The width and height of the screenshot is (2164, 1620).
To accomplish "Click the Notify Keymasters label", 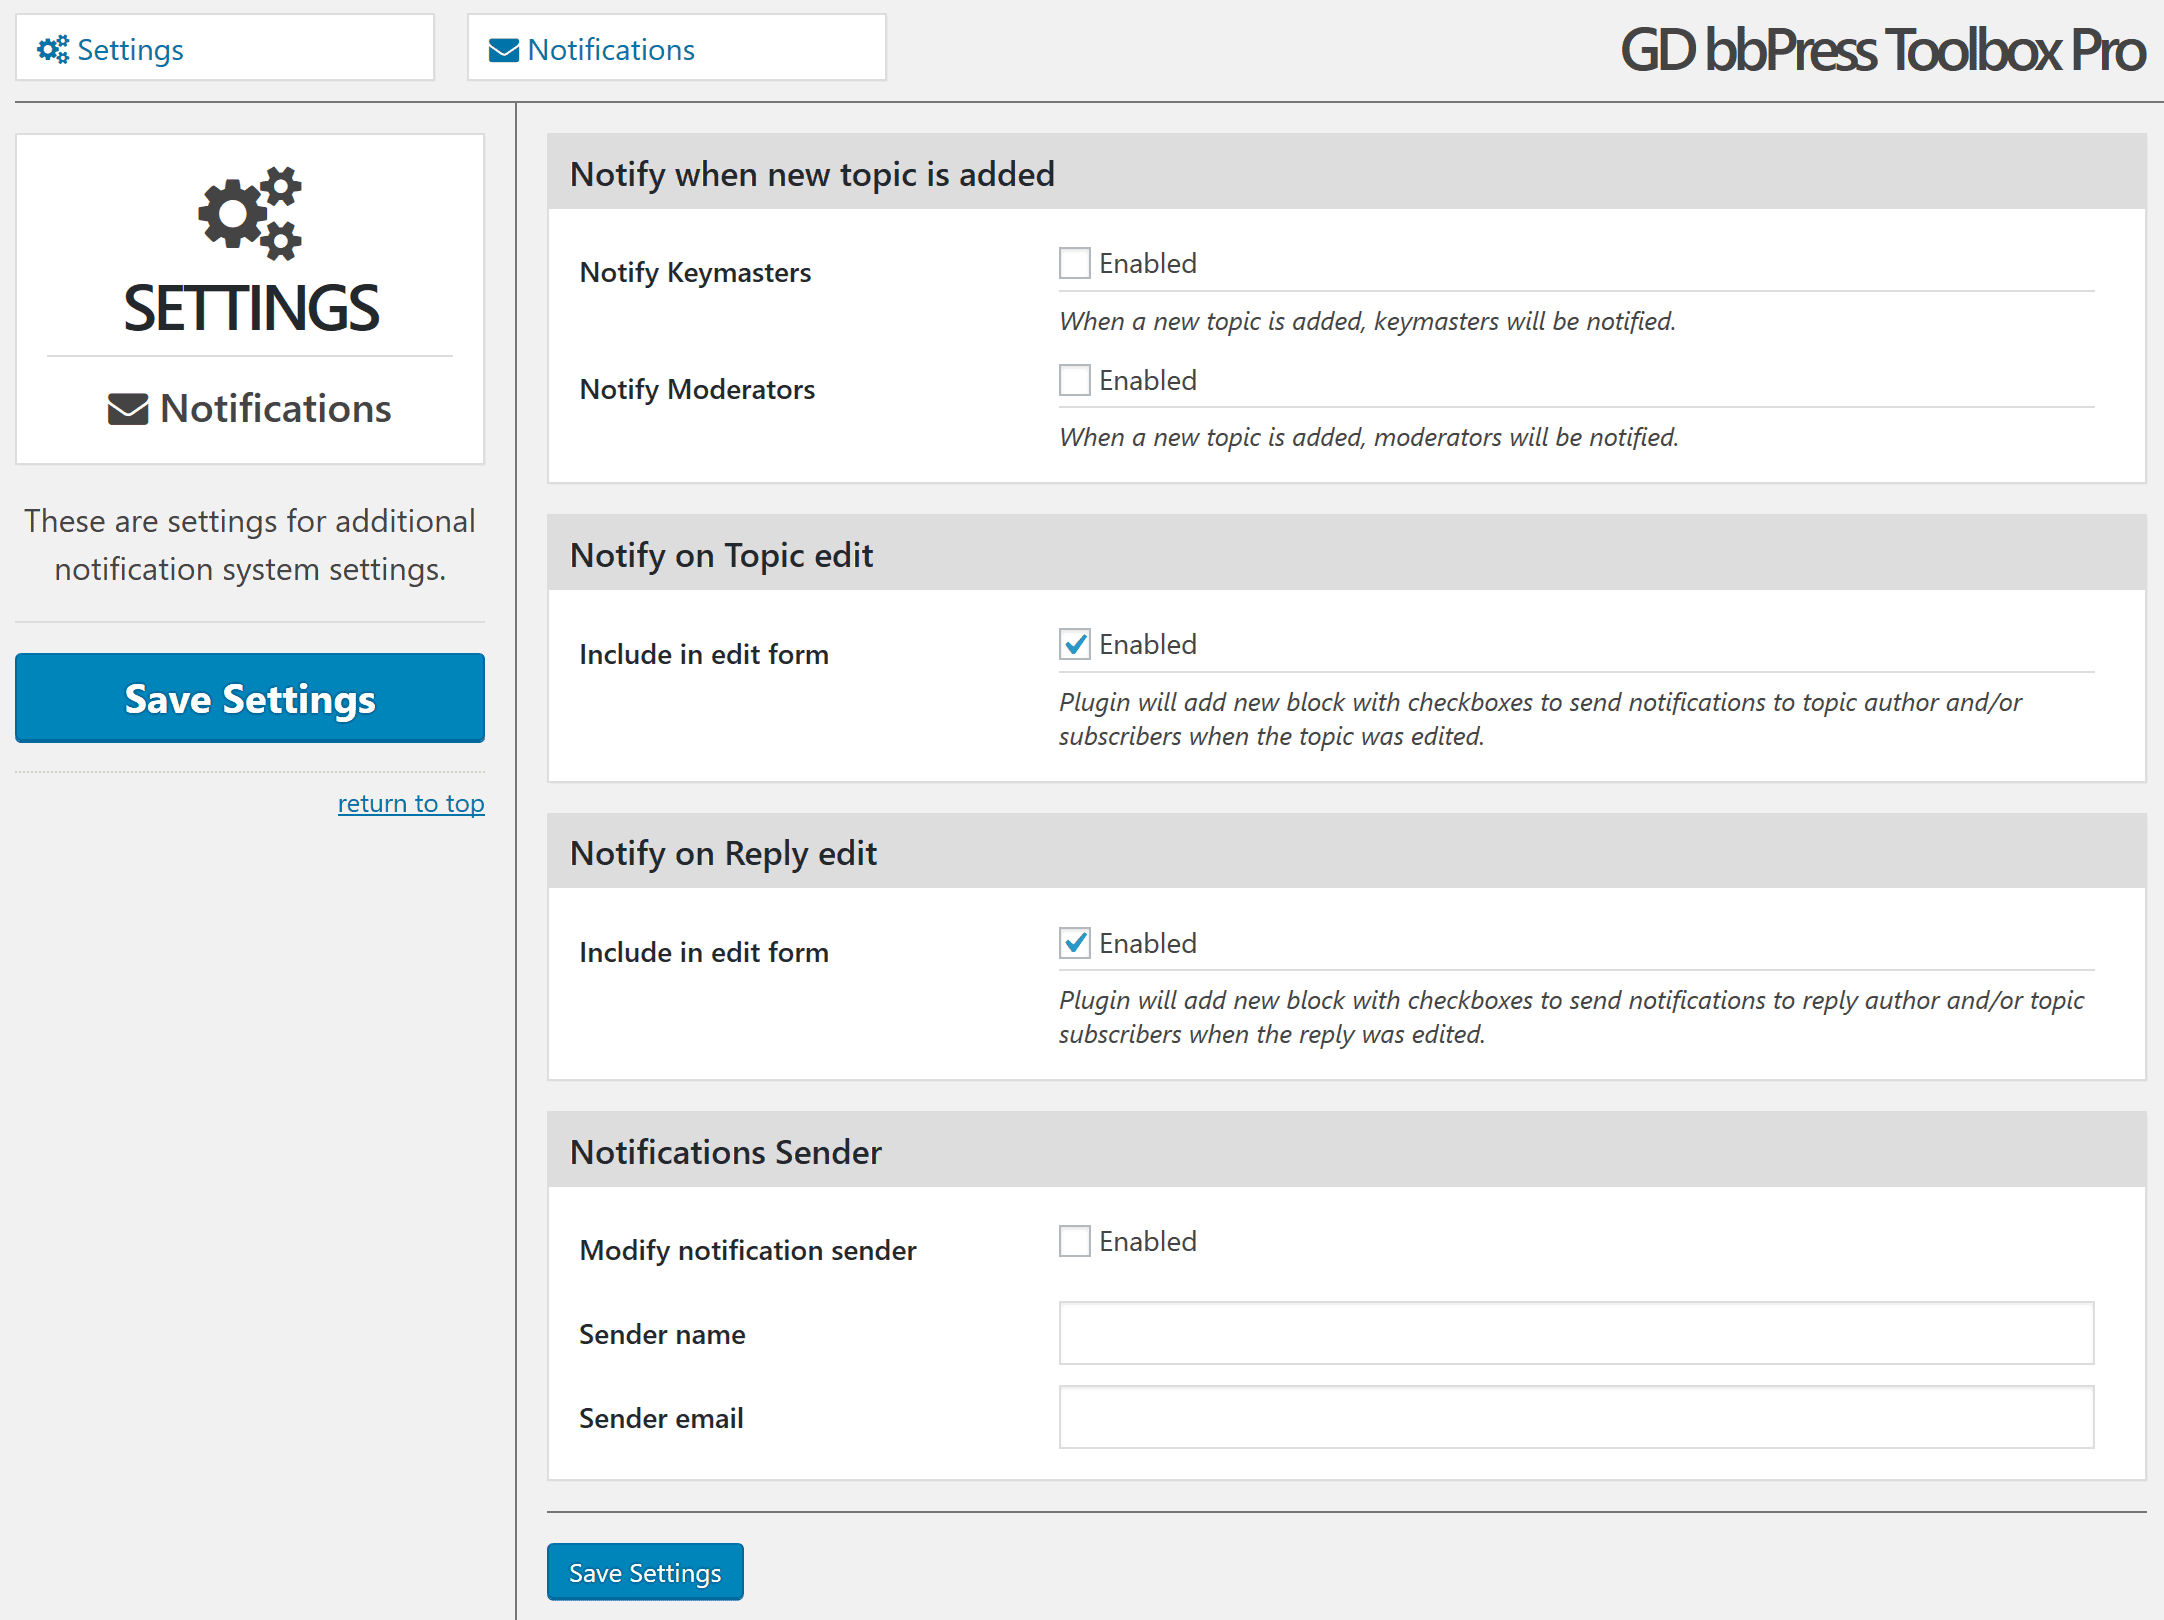I will tap(695, 273).
